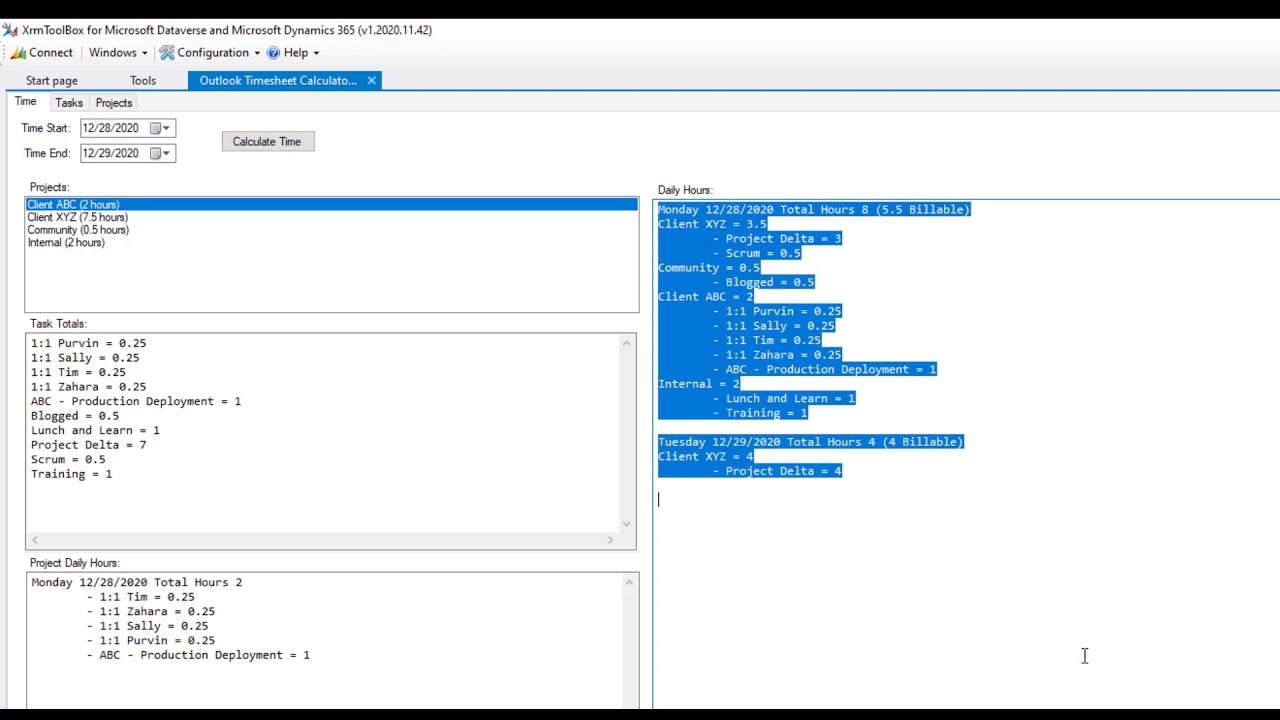
Task: Click Connect in the toolbar
Action: [42, 53]
